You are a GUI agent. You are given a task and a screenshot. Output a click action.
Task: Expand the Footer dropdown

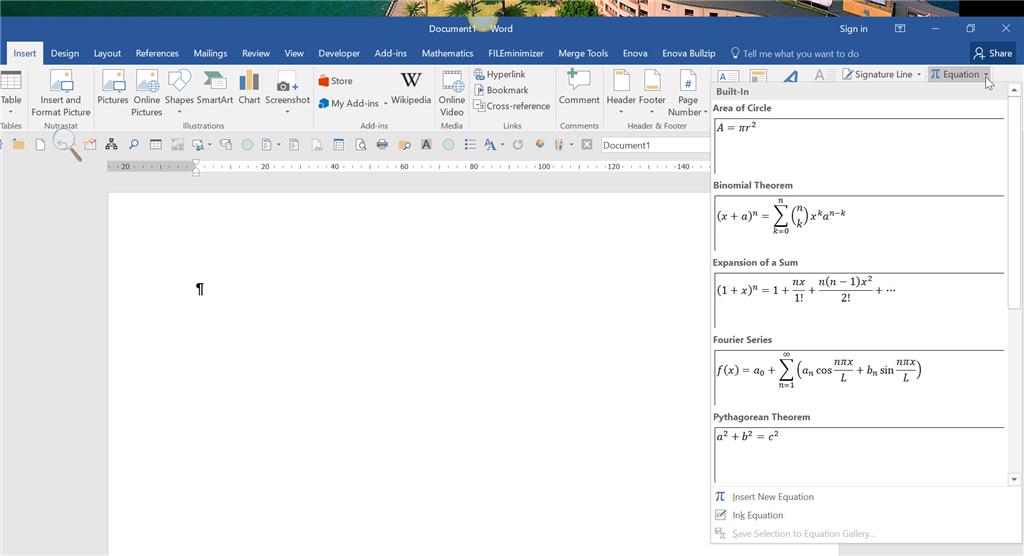652,112
